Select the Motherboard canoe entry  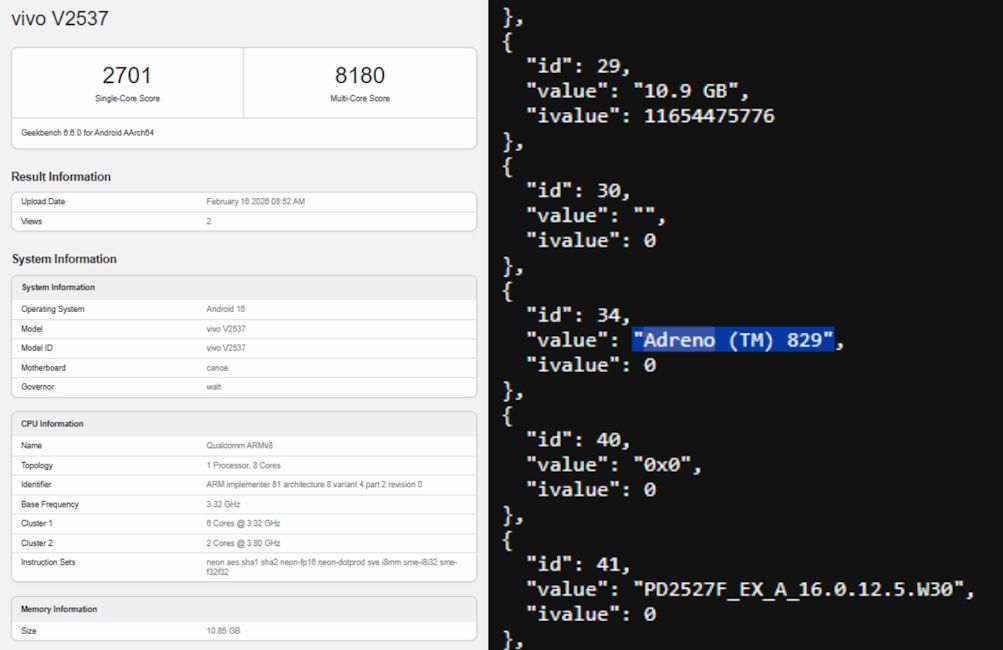213,367
